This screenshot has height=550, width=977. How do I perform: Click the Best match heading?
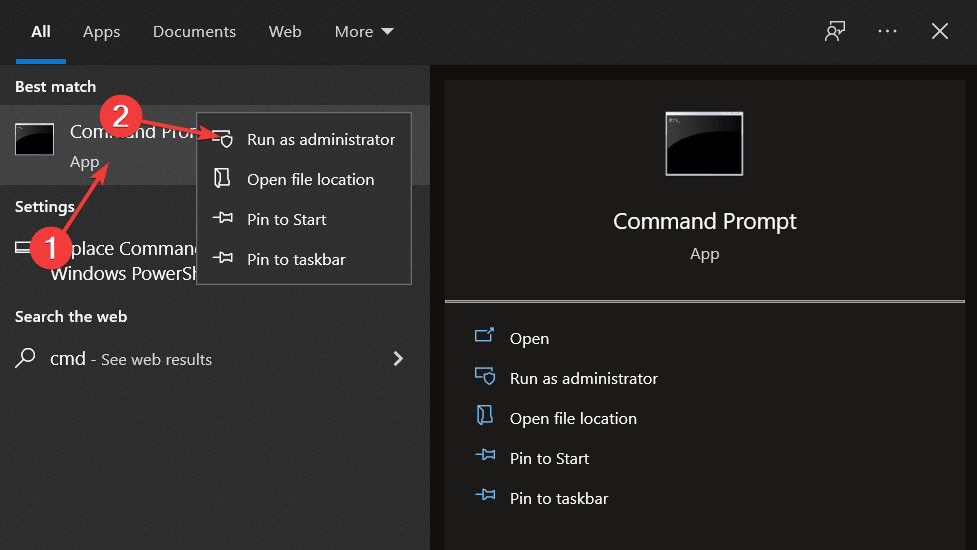(x=55, y=87)
